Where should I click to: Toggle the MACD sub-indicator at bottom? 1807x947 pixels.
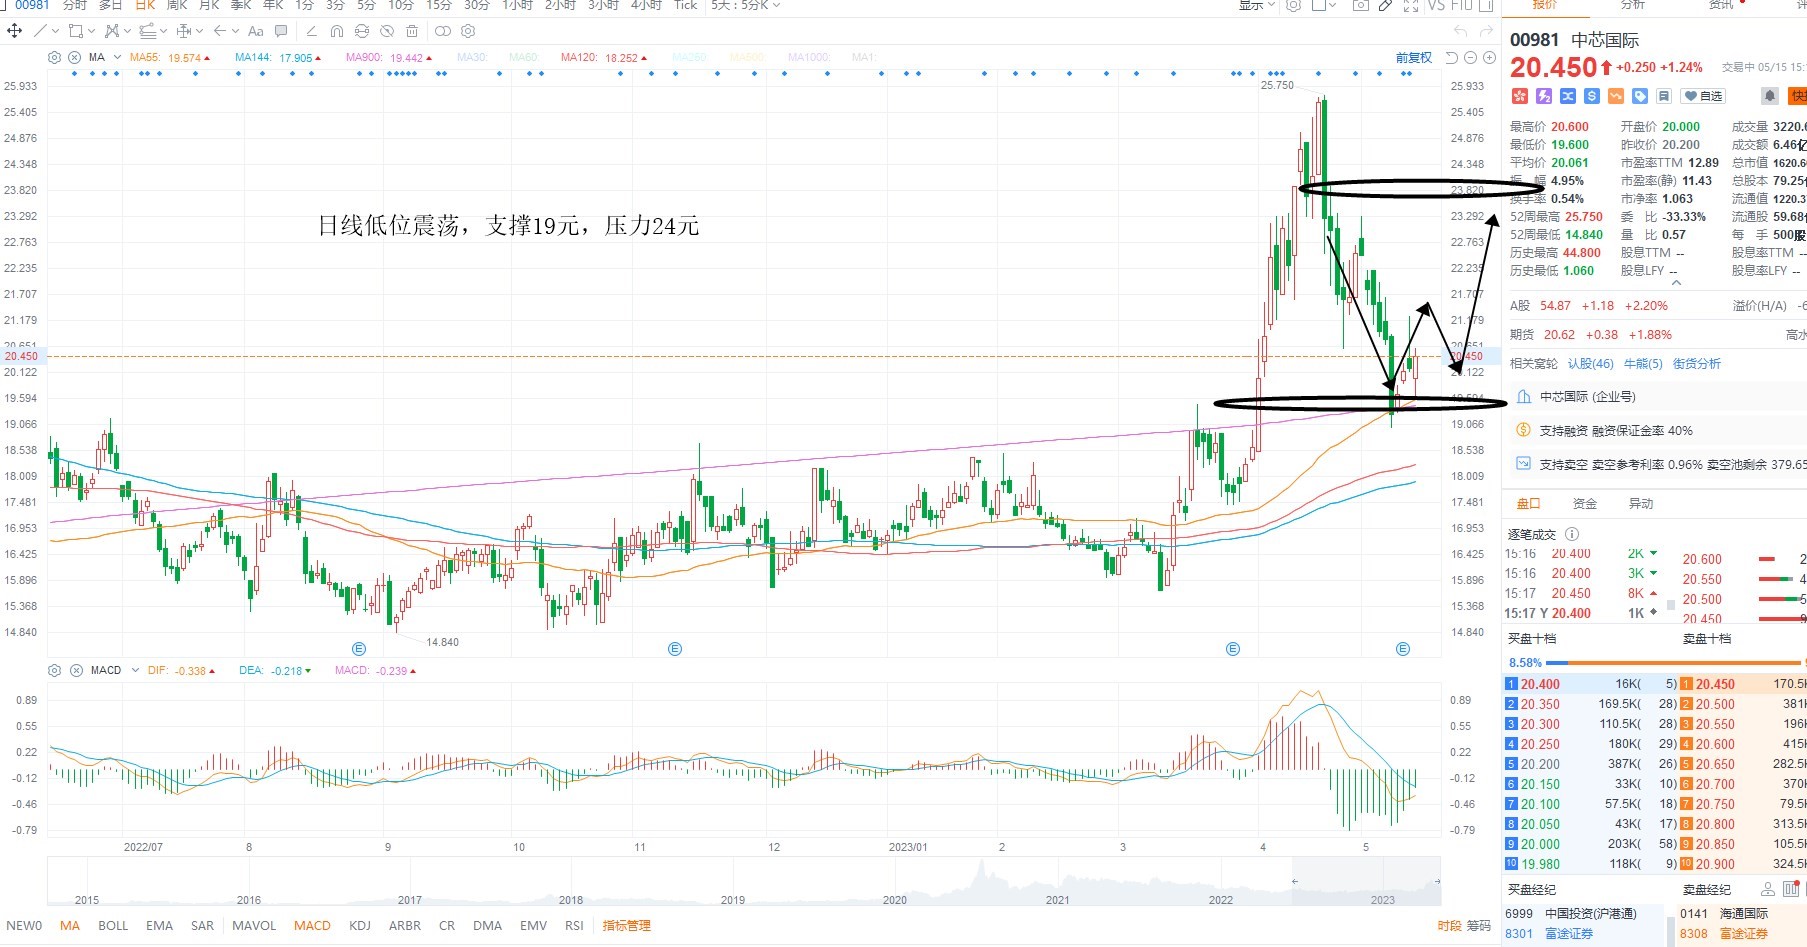312,926
